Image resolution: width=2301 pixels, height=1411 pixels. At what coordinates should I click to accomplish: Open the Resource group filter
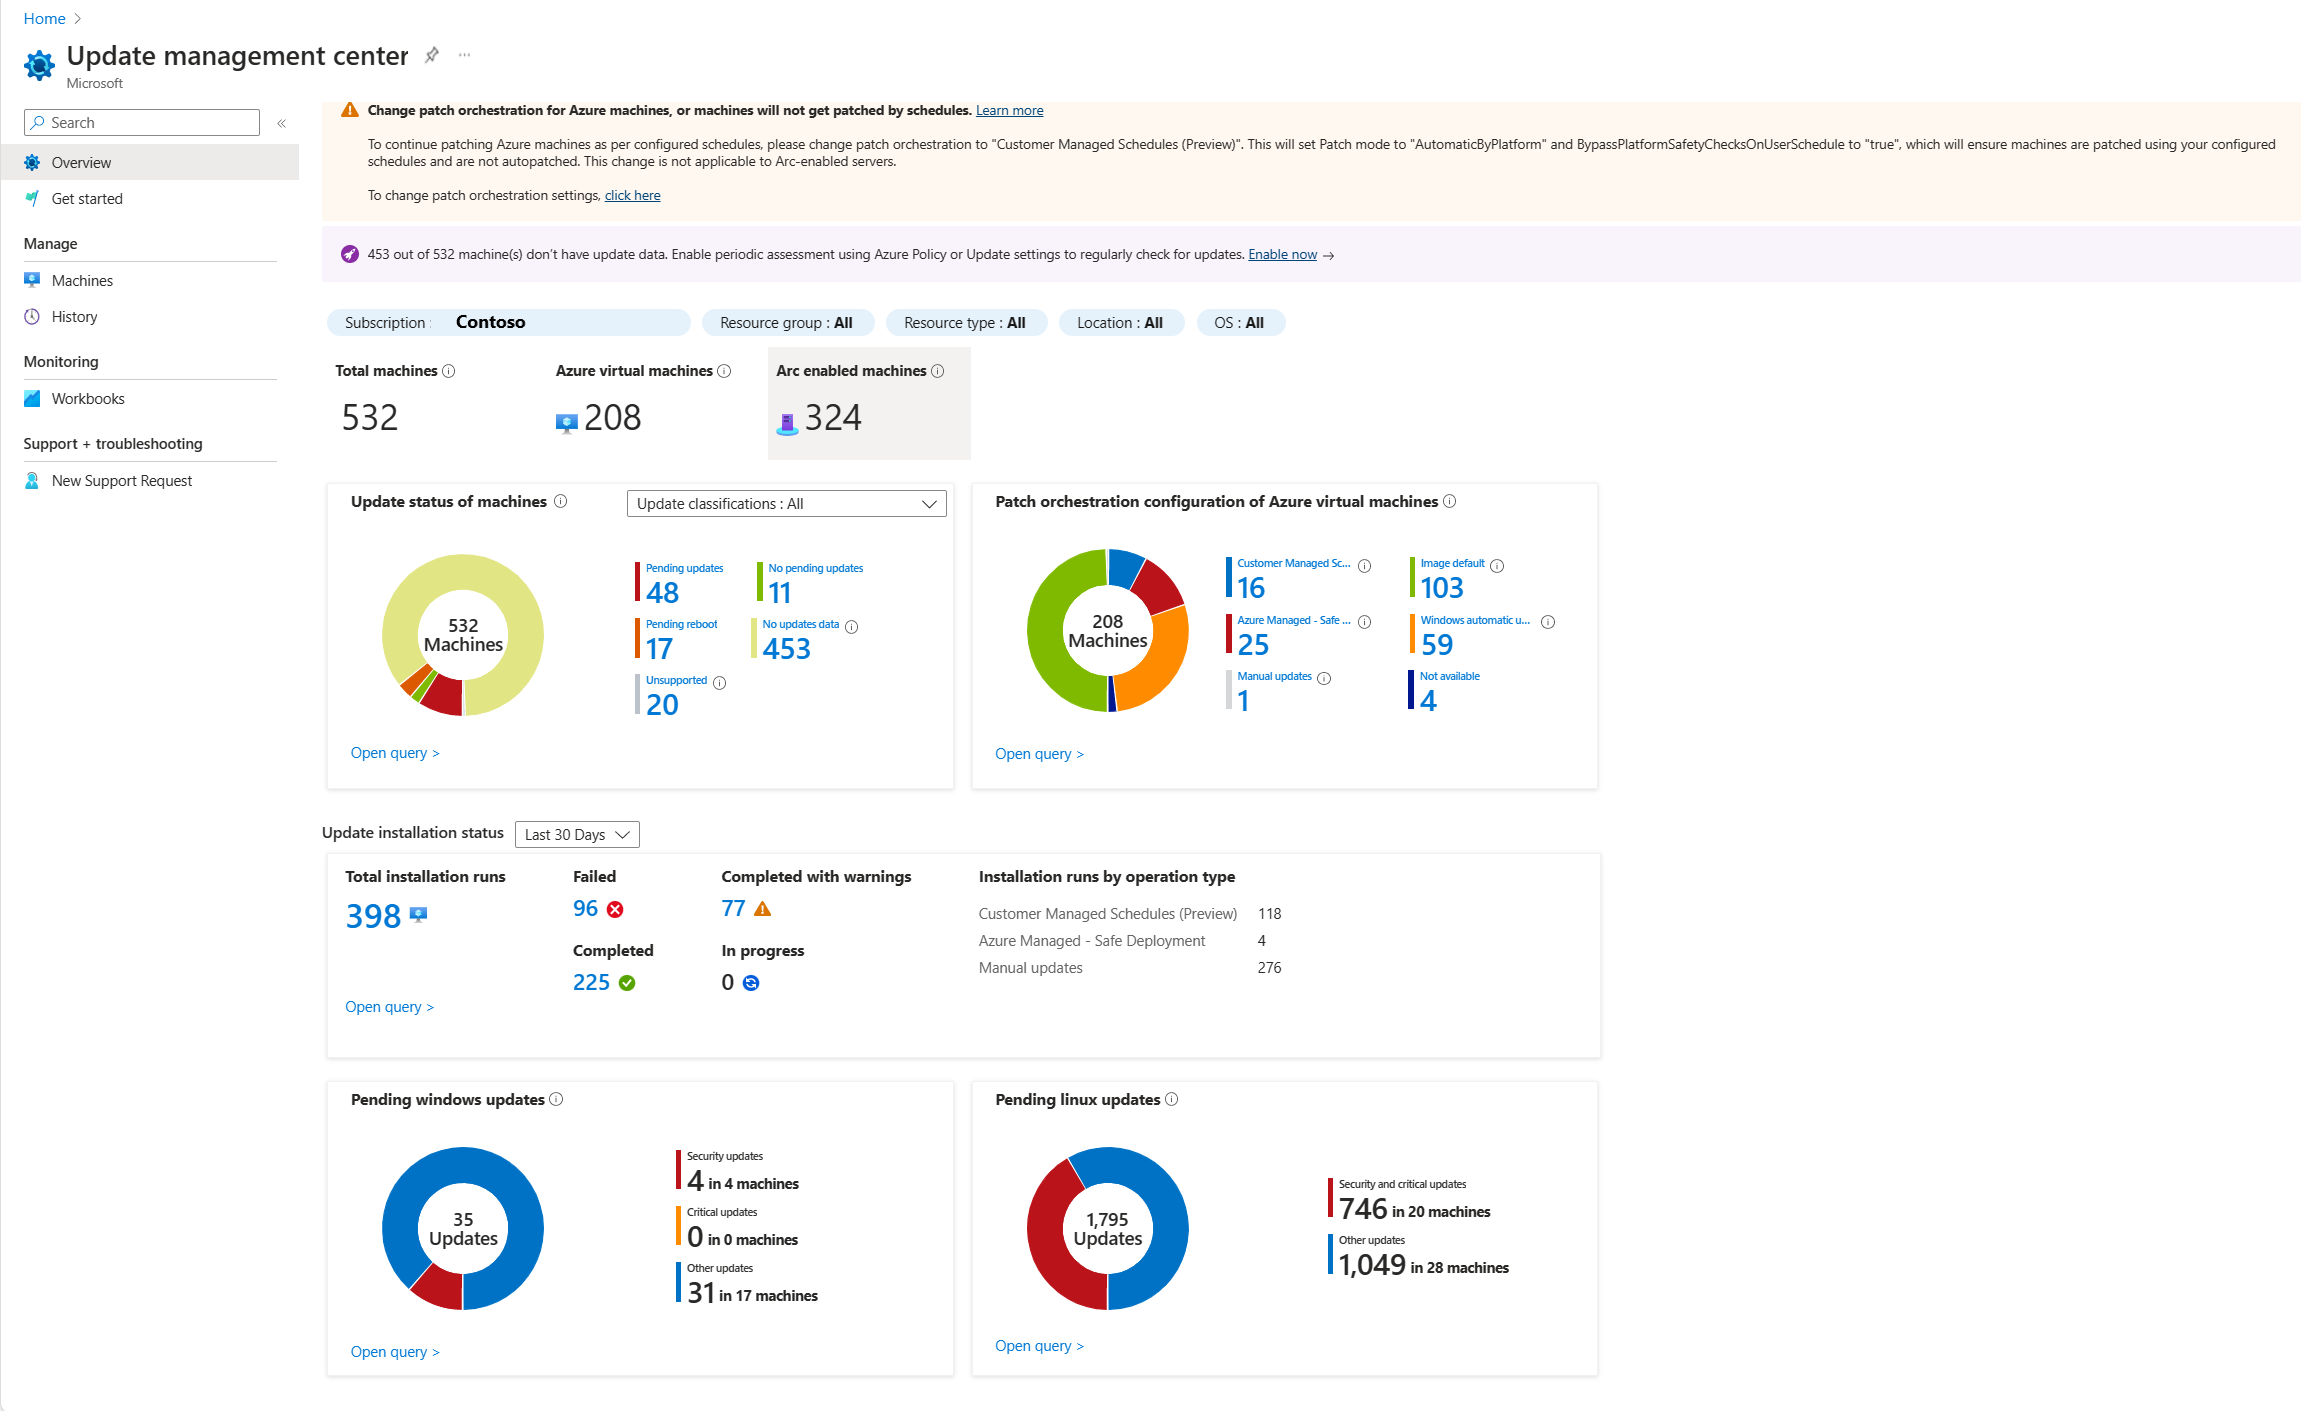click(x=787, y=323)
